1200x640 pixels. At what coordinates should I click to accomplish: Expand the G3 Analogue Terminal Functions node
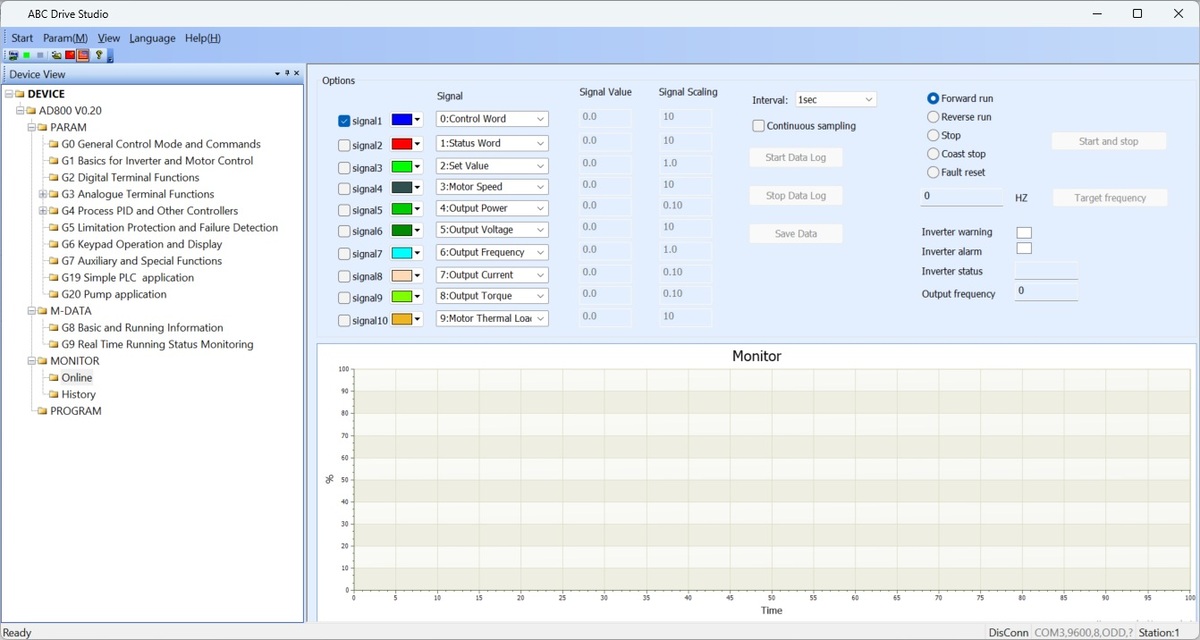(x=42, y=194)
